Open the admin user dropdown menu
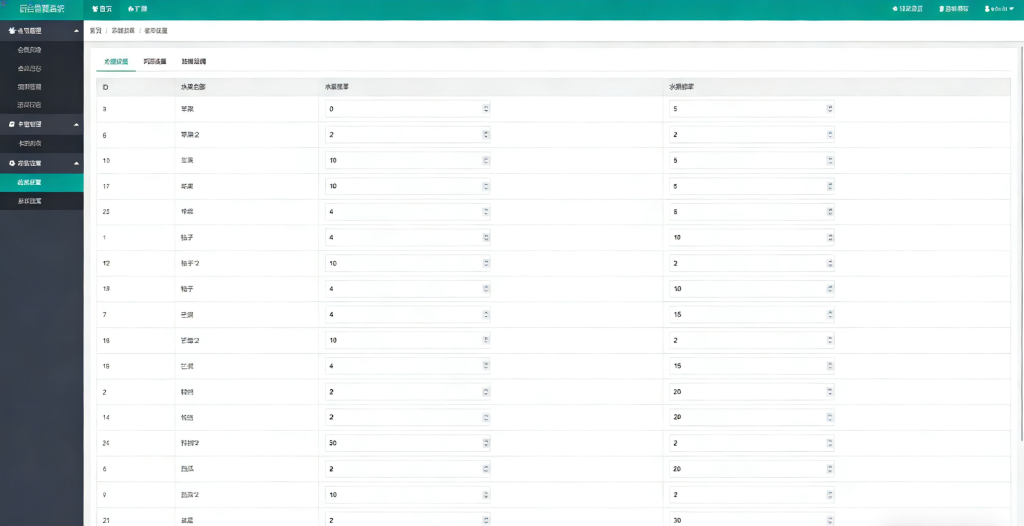This screenshot has width=1024, height=526. (x=1000, y=9)
